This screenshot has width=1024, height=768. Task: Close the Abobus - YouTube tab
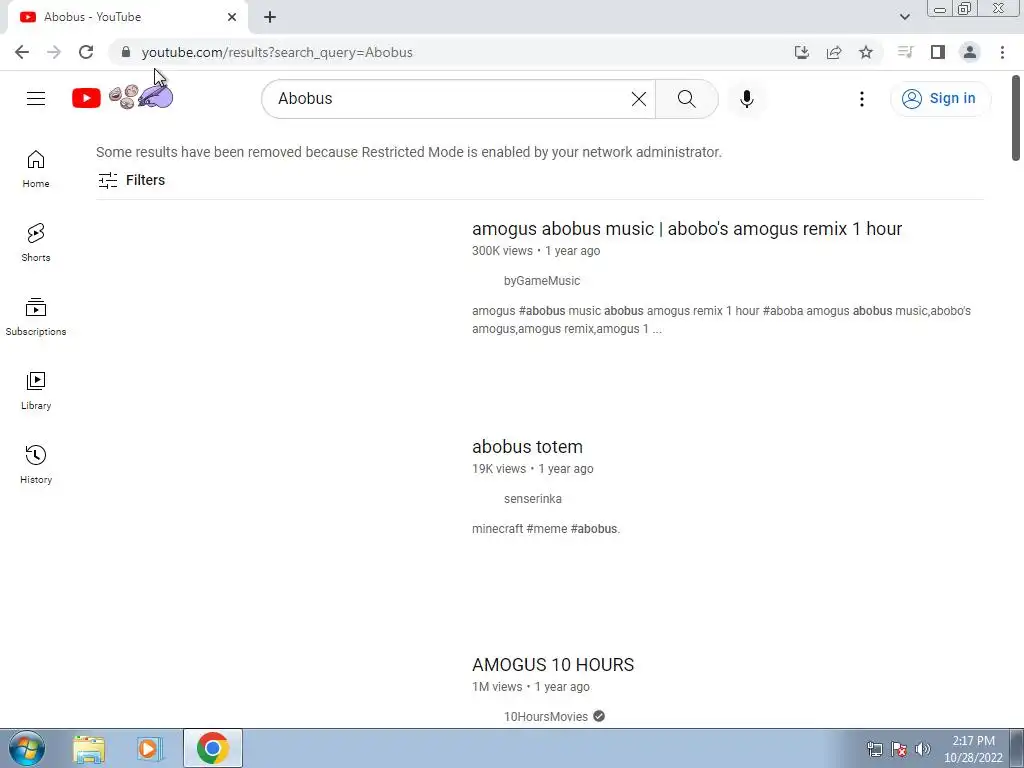point(232,17)
